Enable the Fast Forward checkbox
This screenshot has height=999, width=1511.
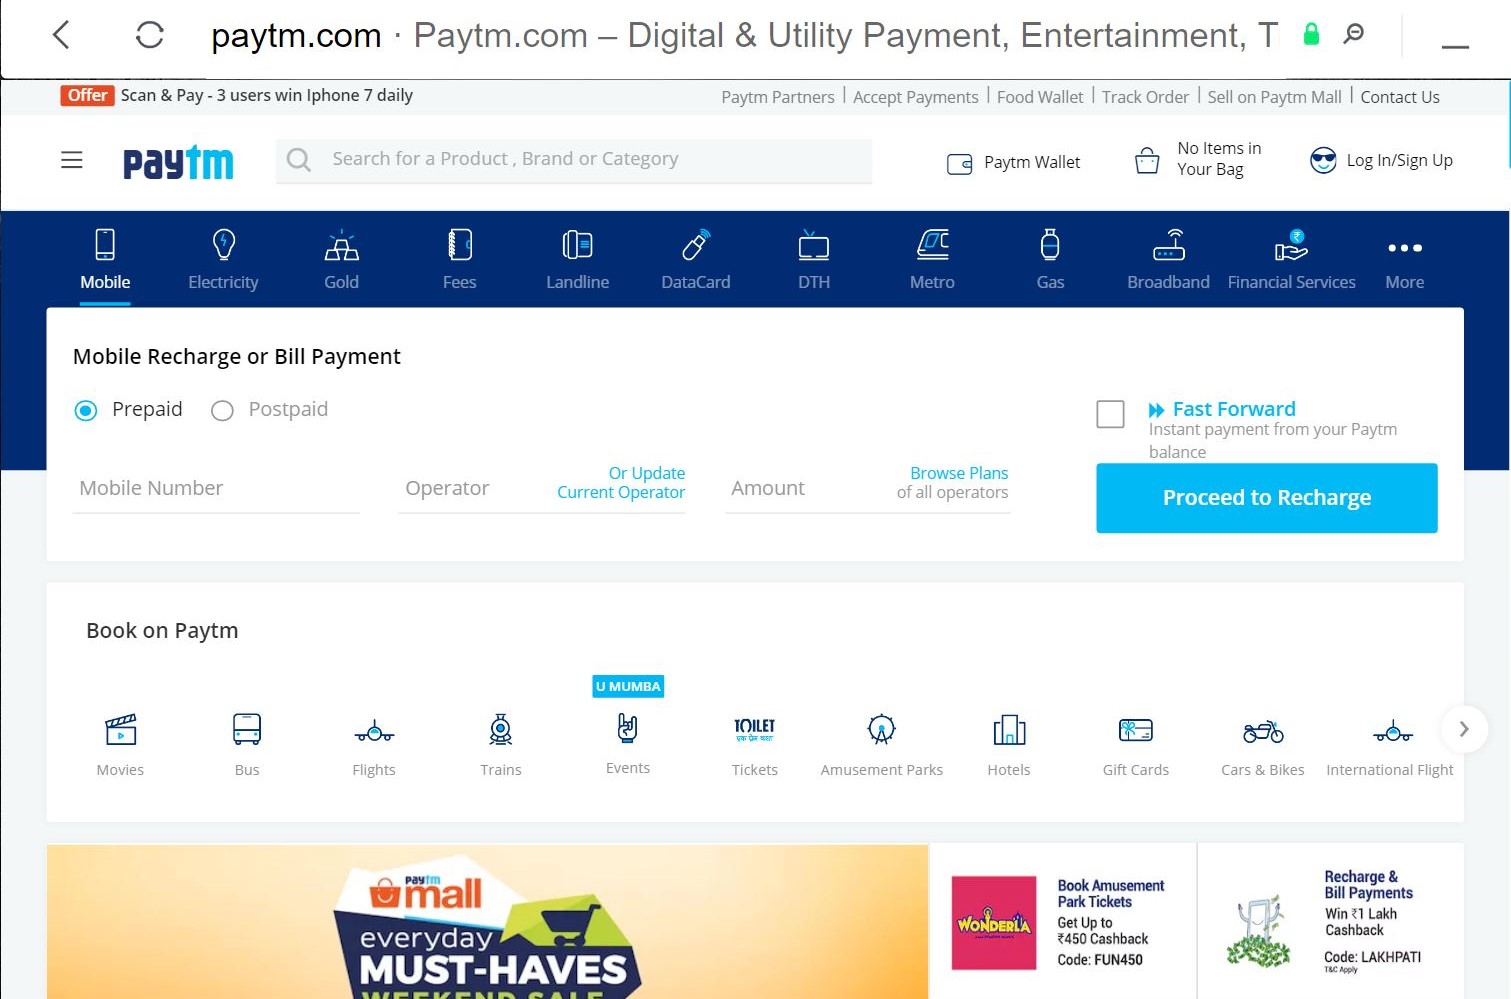pyautogui.click(x=1110, y=414)
